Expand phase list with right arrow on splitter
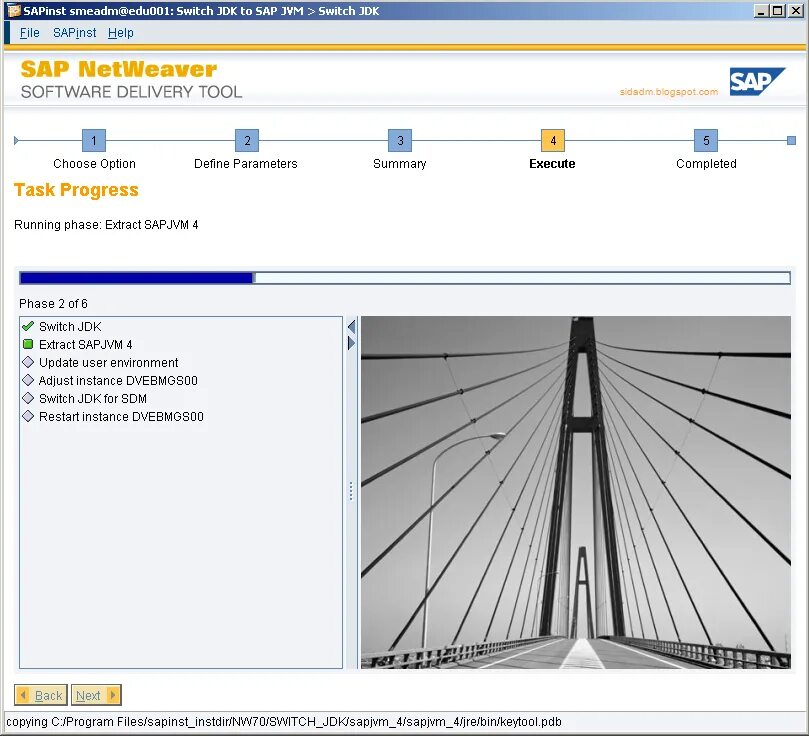The width and height of the screenshot is (809, 736). click(351, 343)
